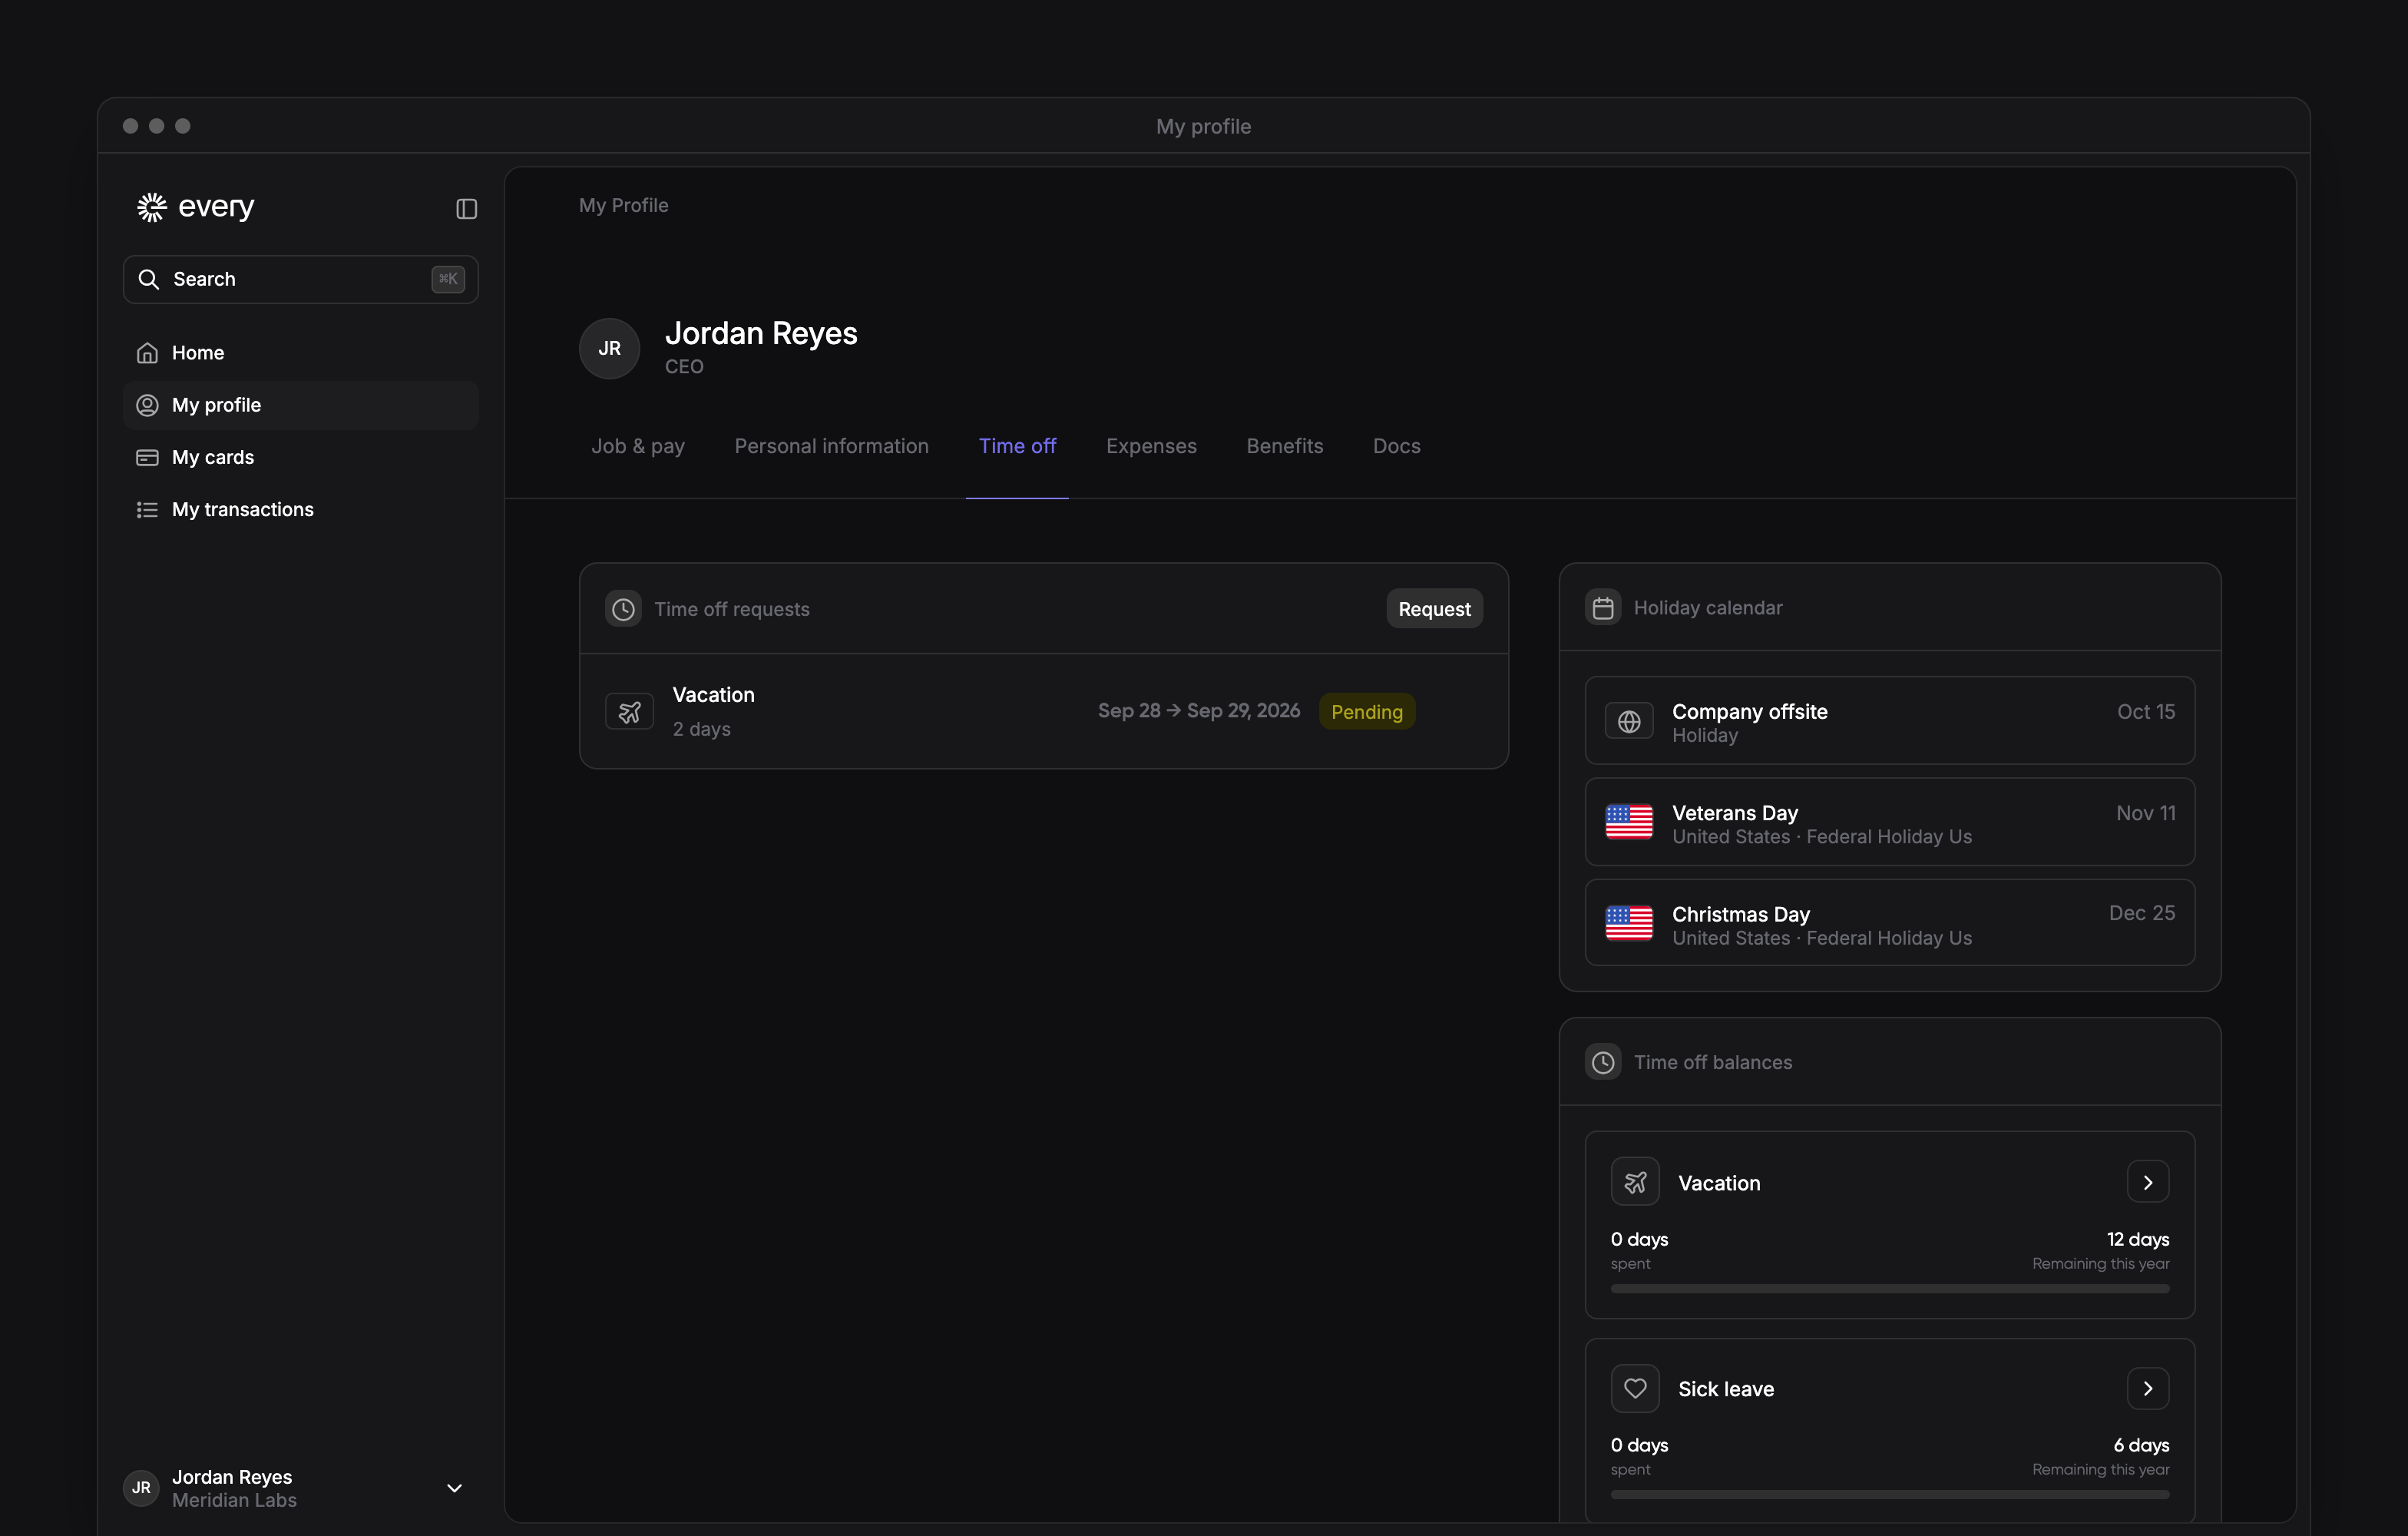This screenshot has width=2408, height=1536.
Task: Click the US flag next to Veterans Day
Action: click(x=1629, y=822)
